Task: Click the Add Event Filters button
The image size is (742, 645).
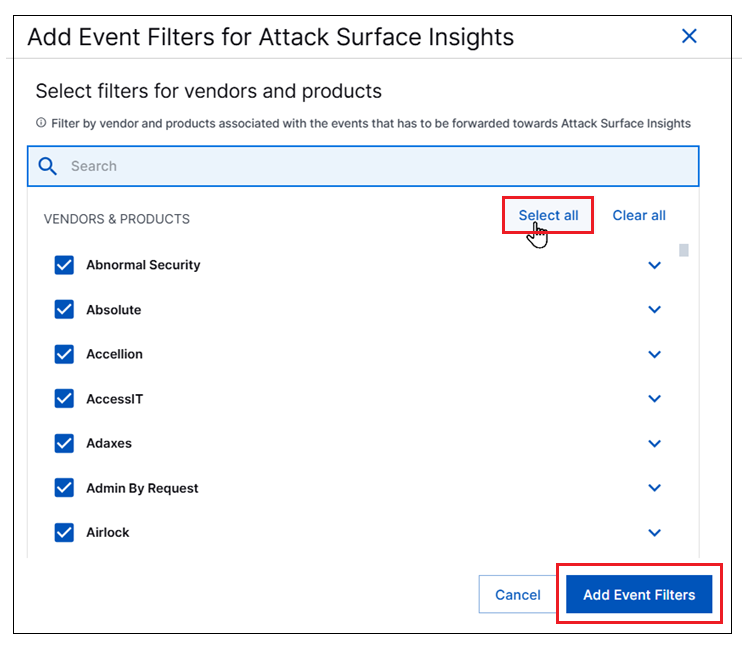Action: coord(639,595)
